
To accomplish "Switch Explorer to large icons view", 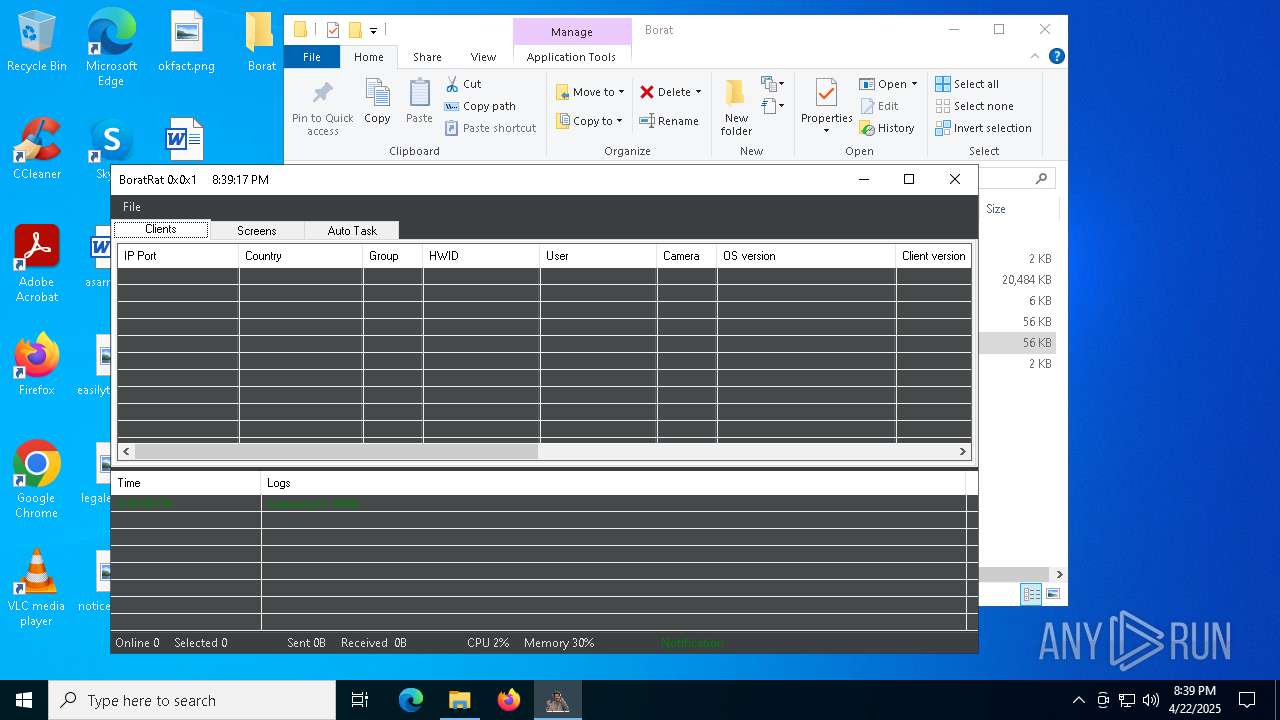I will (1052, 594).
